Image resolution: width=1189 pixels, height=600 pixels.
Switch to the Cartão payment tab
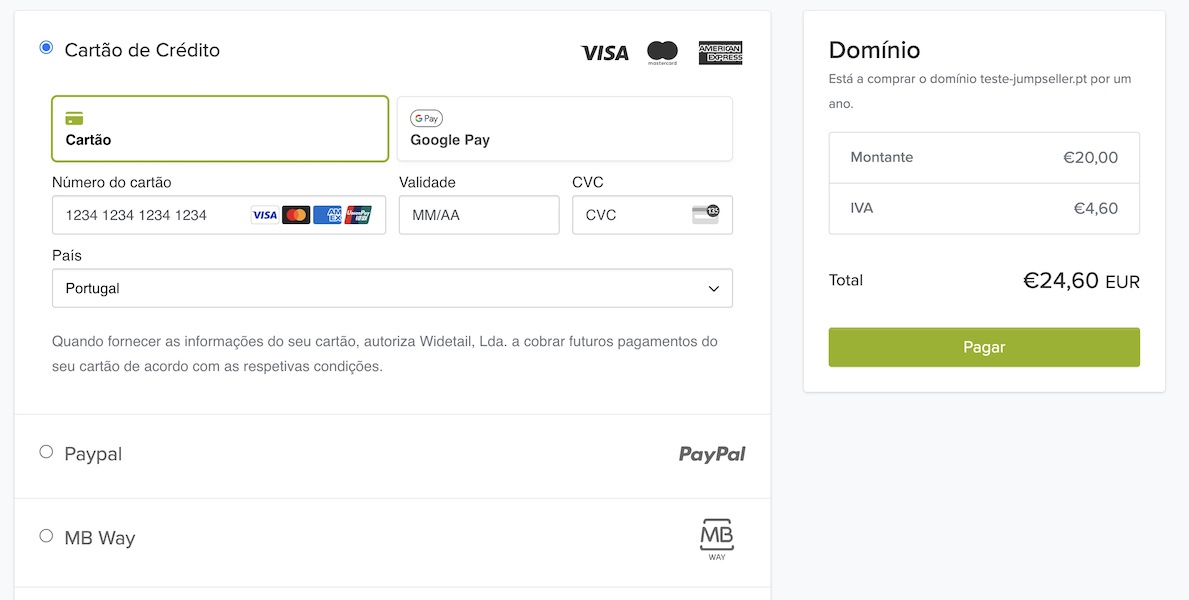point(220,129)
